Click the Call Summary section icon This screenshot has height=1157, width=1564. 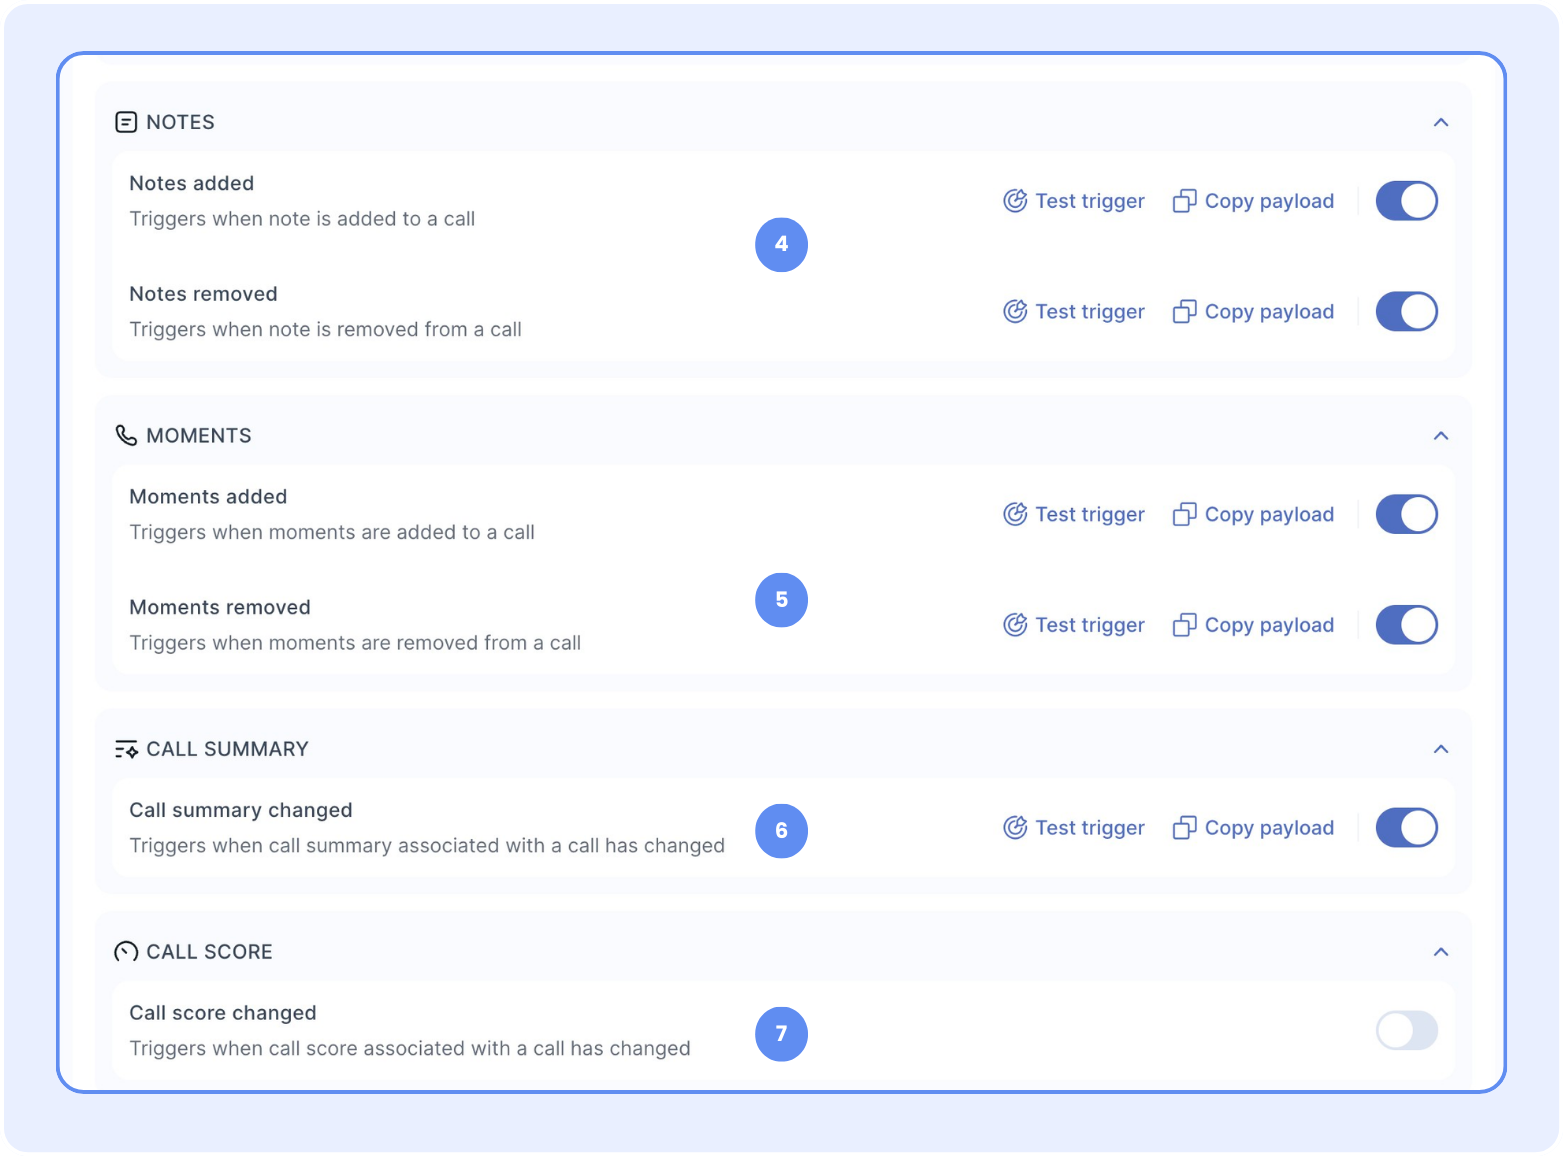click(x=126, y=749)
